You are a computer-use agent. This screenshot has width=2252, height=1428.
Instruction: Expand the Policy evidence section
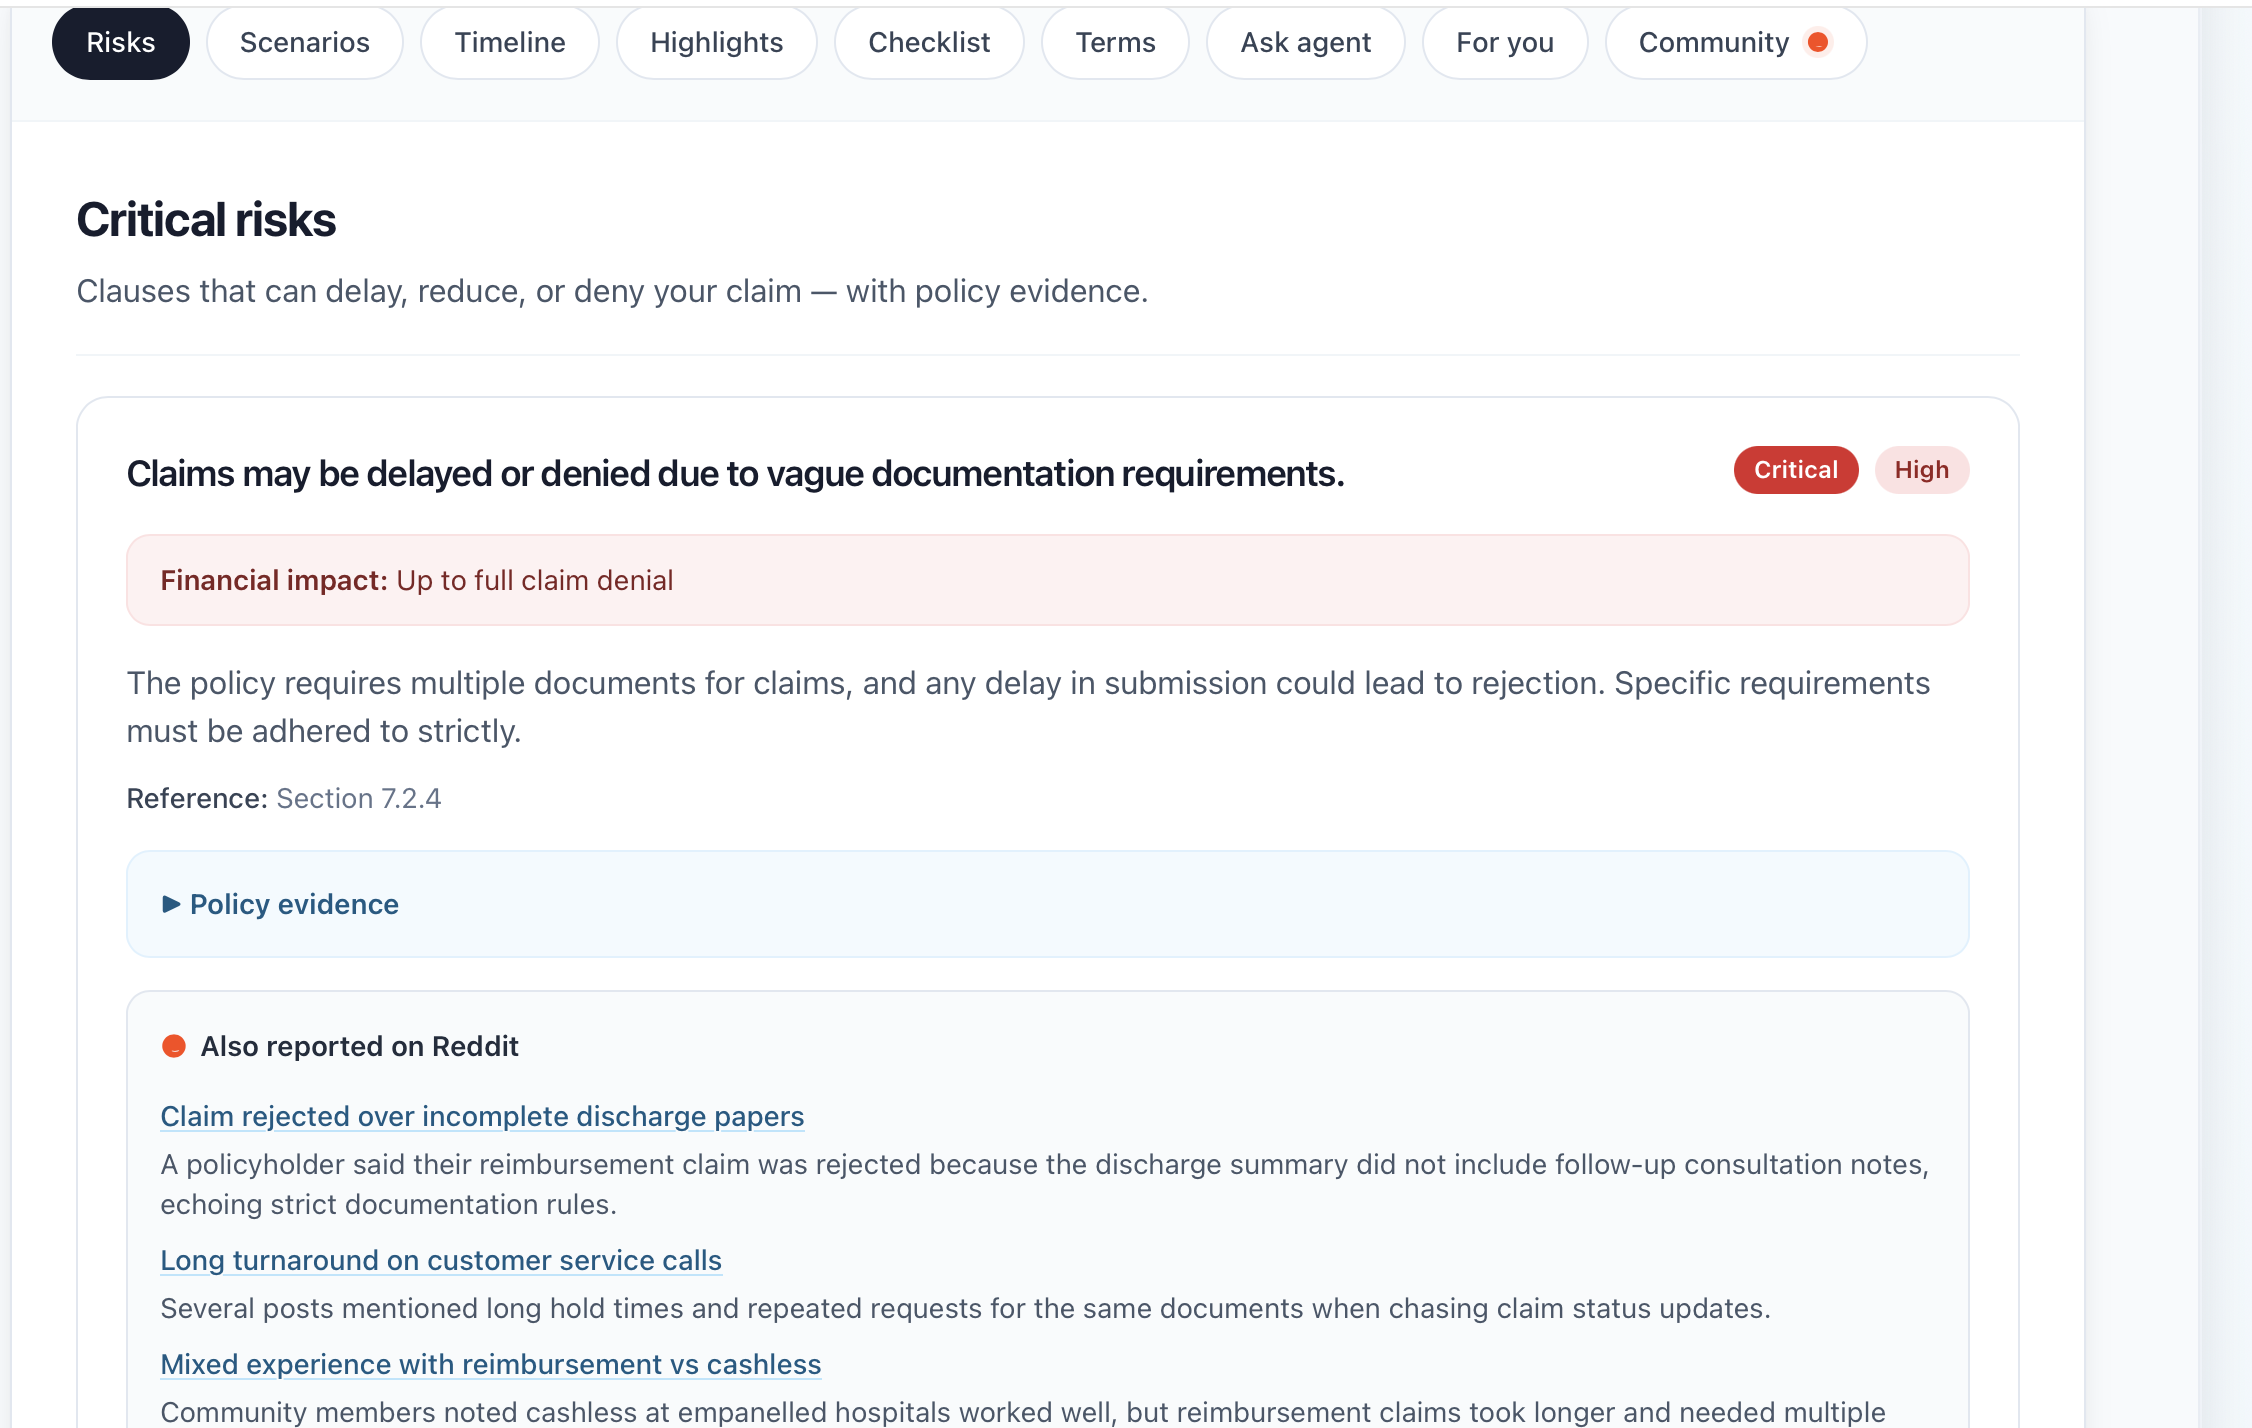(x=1047, y=904)
